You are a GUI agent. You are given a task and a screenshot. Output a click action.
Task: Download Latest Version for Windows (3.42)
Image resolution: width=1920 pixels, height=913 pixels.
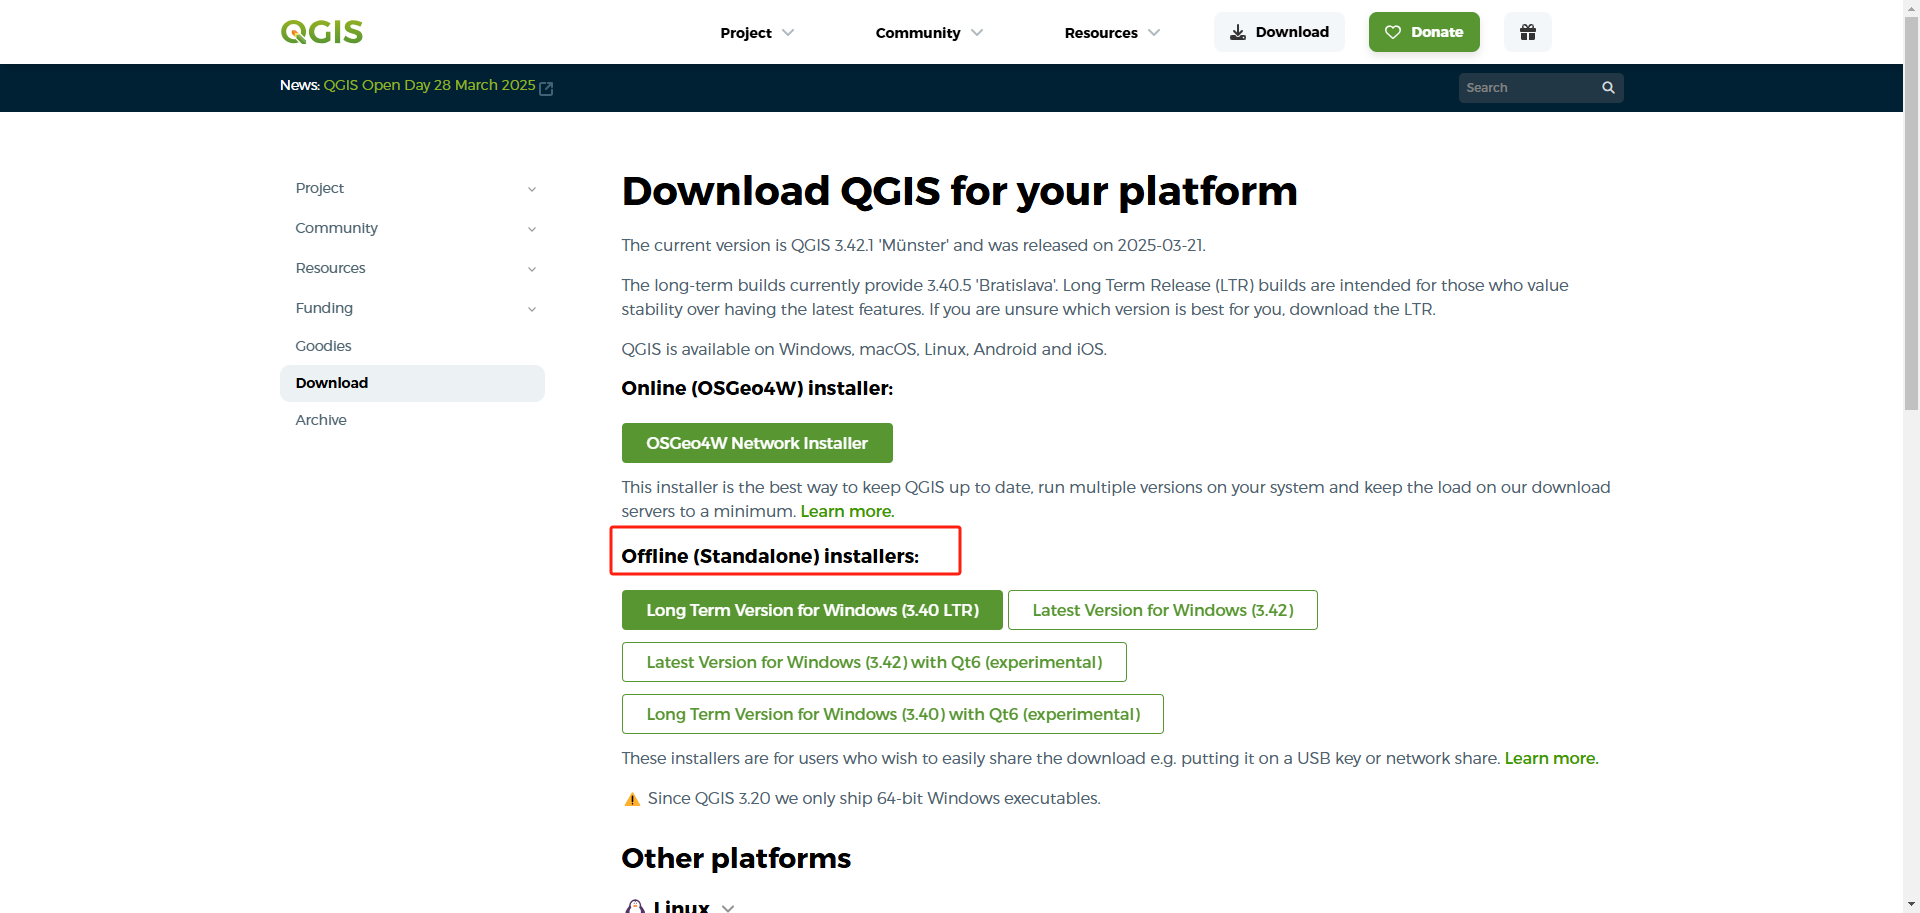coord(1163,610)
